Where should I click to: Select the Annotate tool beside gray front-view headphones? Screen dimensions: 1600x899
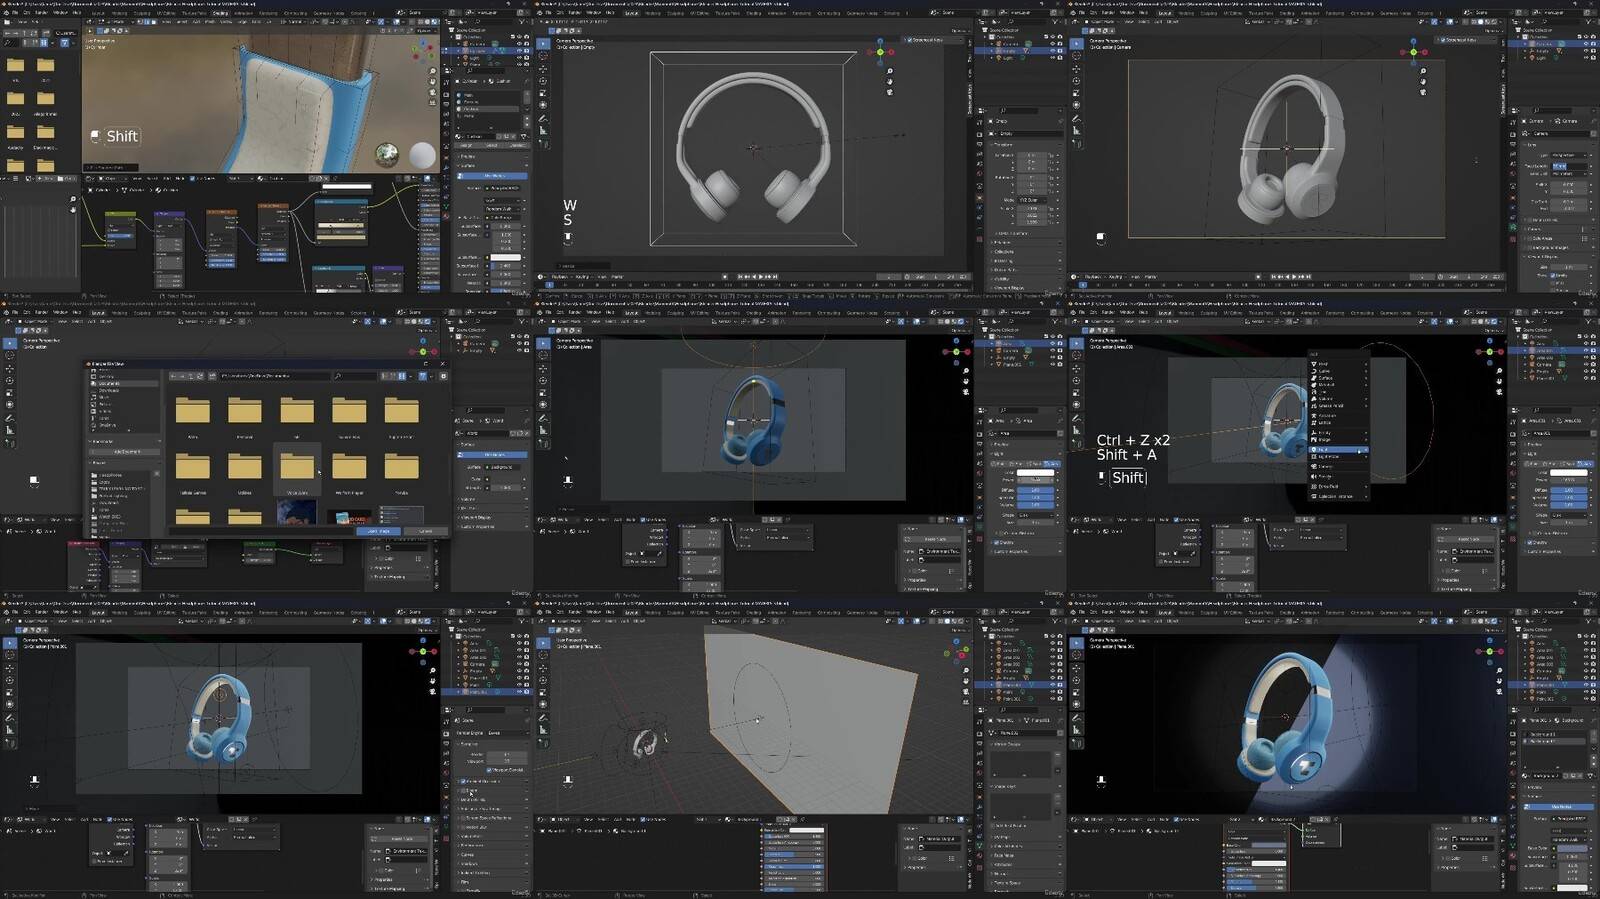click(543, 118)
